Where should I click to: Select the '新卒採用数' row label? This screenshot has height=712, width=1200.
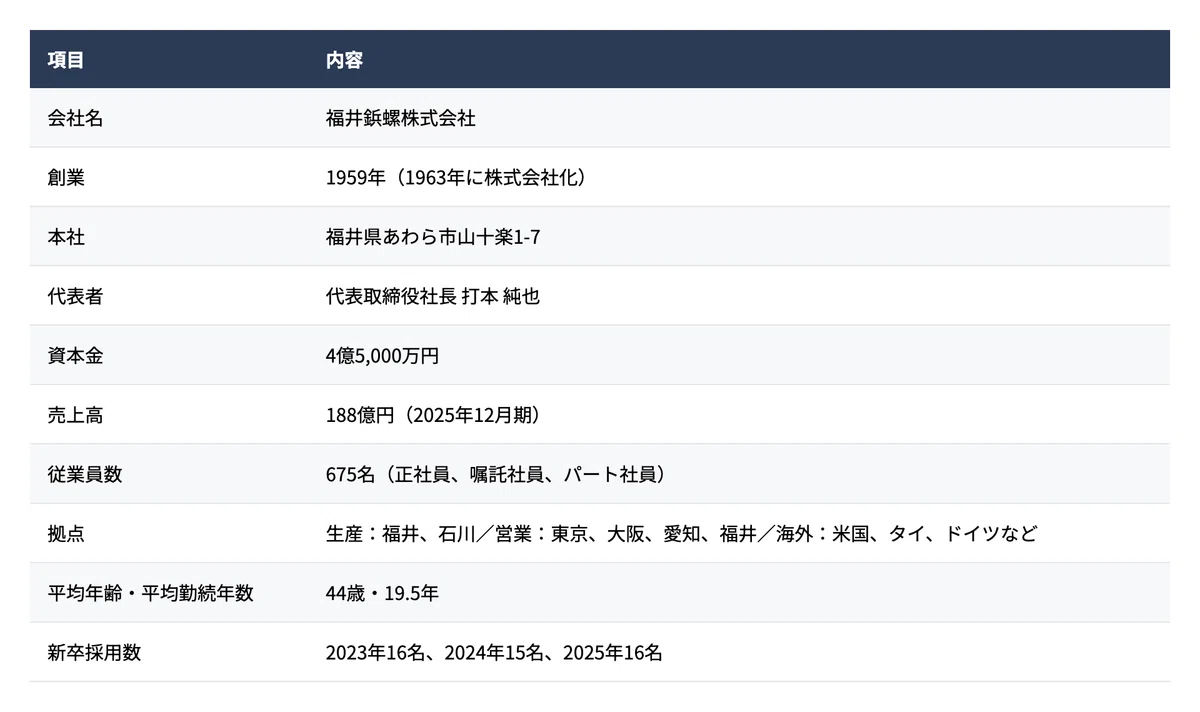tap(94, 653)
